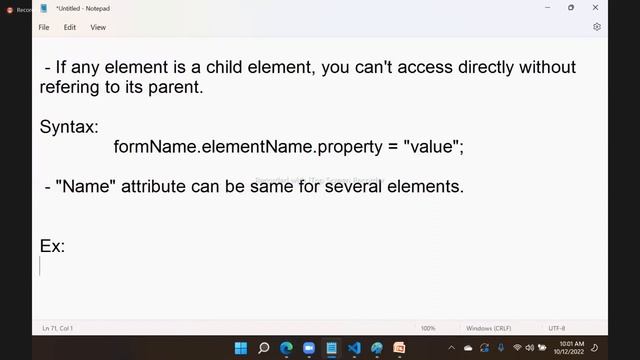Screen dimensions: 640x360
Task: Open PowerPoint from taskbar
Action: point(399,348)
